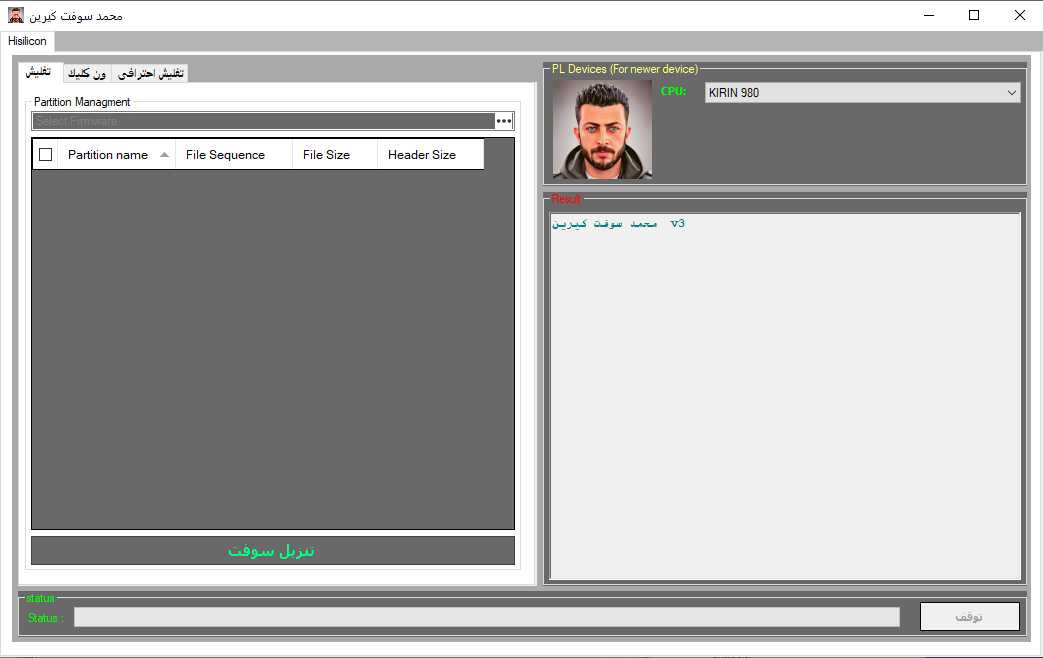Click the File Sequence column header
1043x658 pixels.
(x=225, y=154)
